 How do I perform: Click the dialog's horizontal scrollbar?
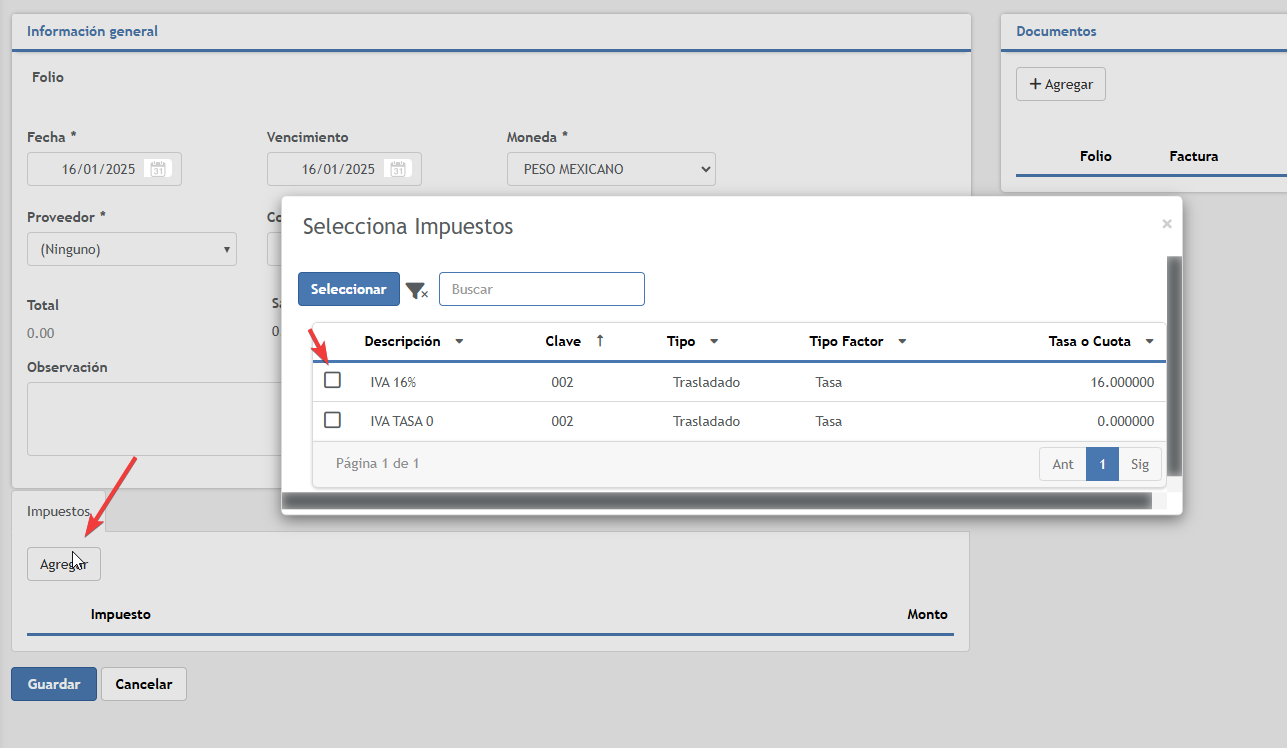[717, 500]
